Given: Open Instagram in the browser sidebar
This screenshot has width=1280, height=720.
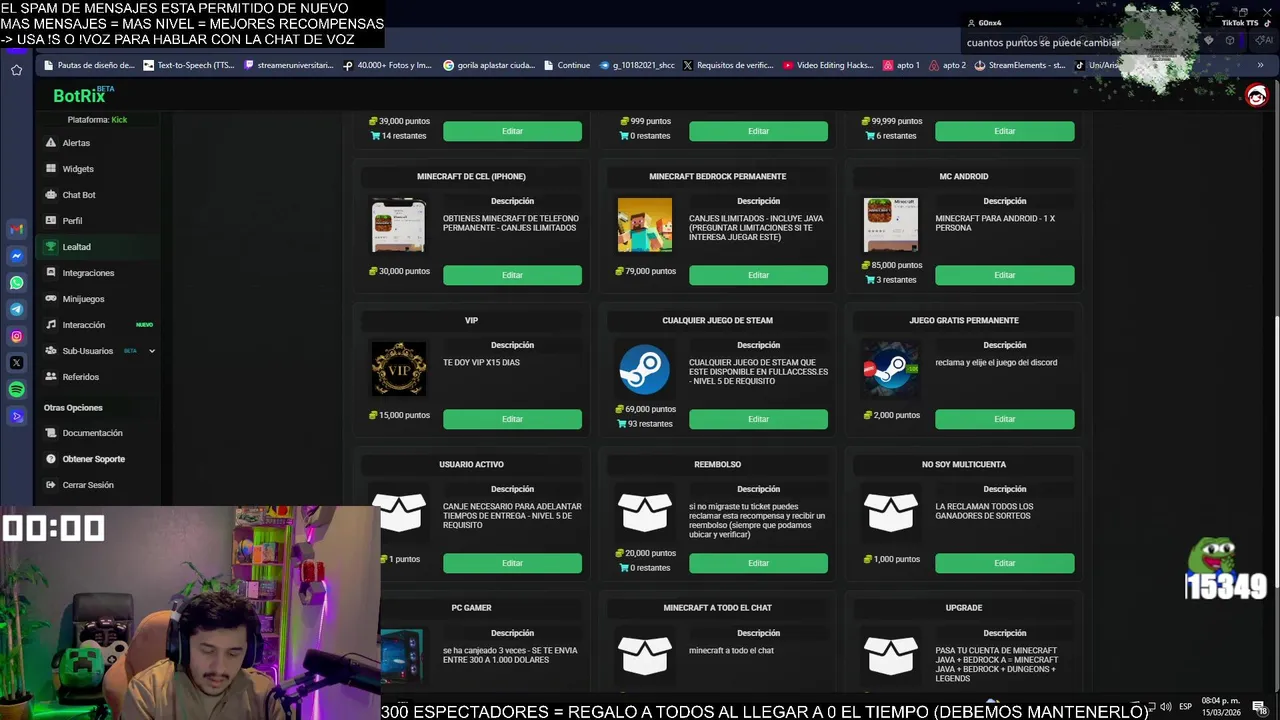Looking at the screenshot, I should click(16, 336).
